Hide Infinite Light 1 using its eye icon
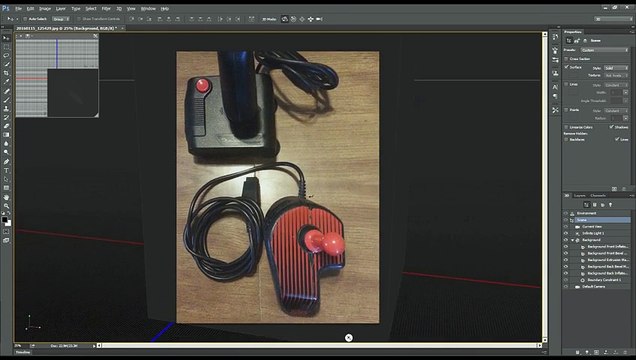Viewport: 636px width, 360px height. [566, 233]
